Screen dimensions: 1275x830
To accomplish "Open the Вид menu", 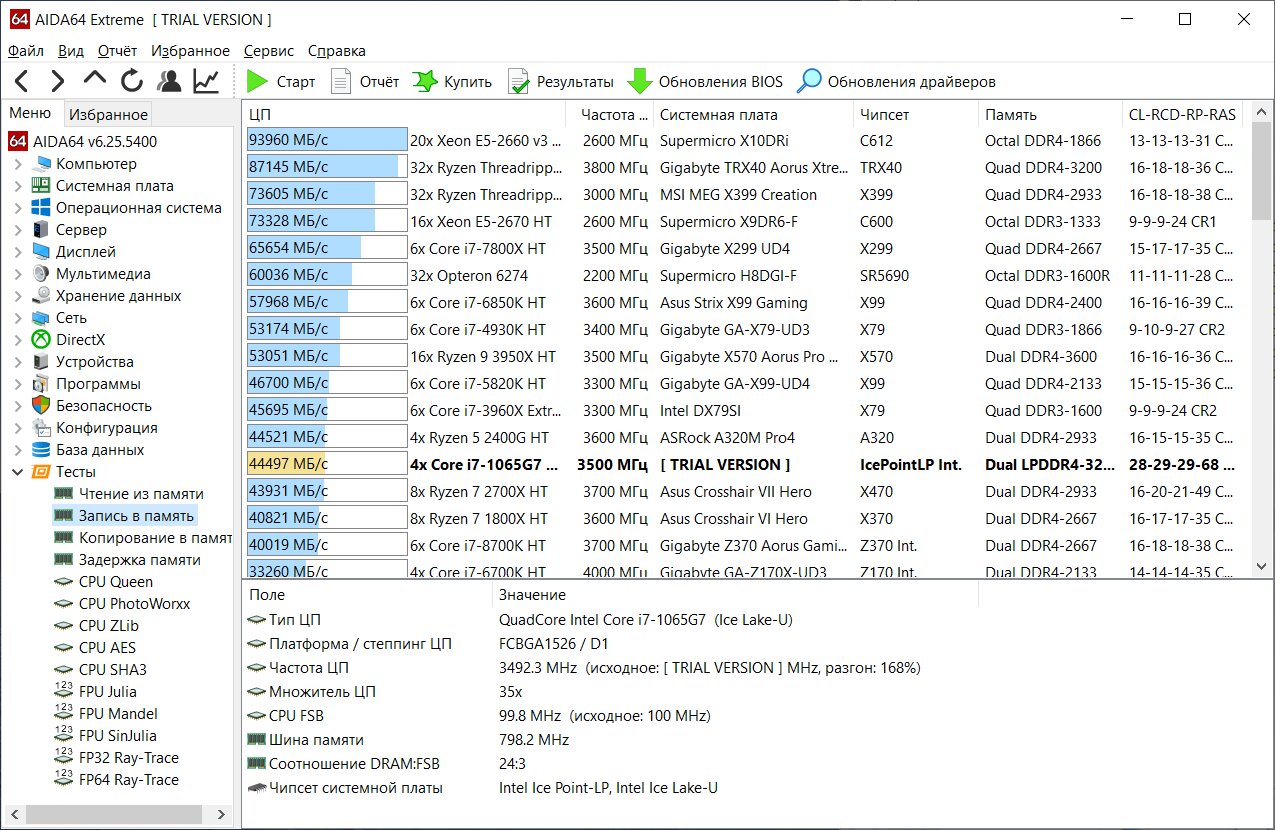I will pos(71,50).
